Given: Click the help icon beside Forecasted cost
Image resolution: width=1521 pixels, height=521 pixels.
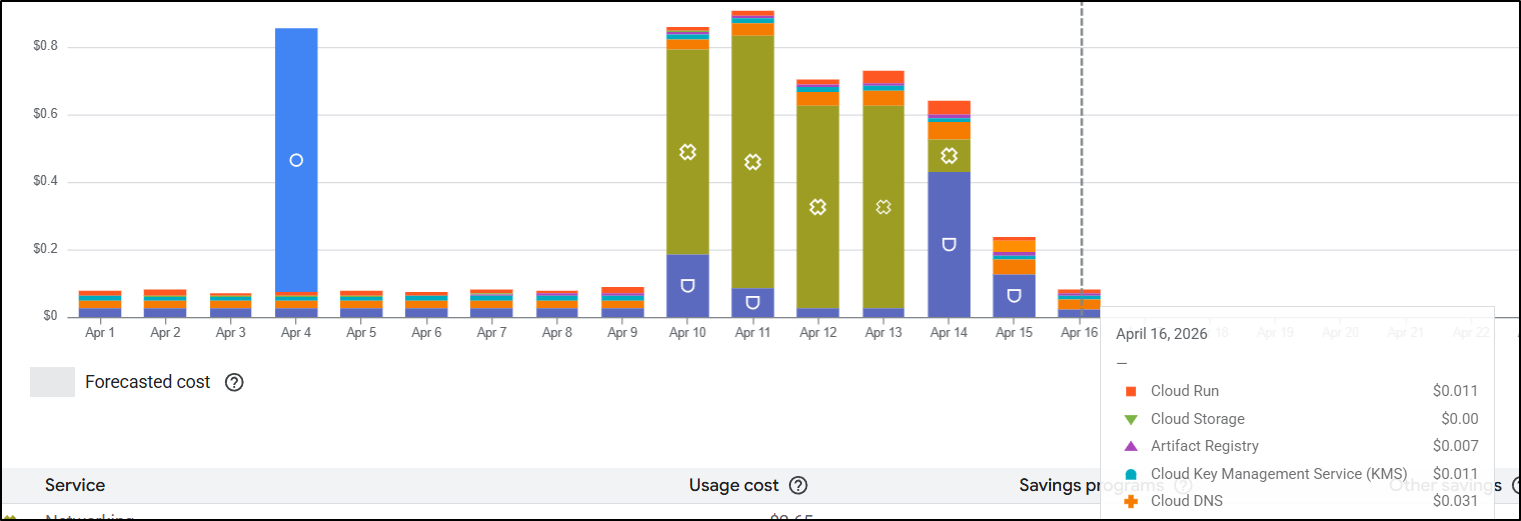Looking at the screenshot, I should click(x=234, y=382).
